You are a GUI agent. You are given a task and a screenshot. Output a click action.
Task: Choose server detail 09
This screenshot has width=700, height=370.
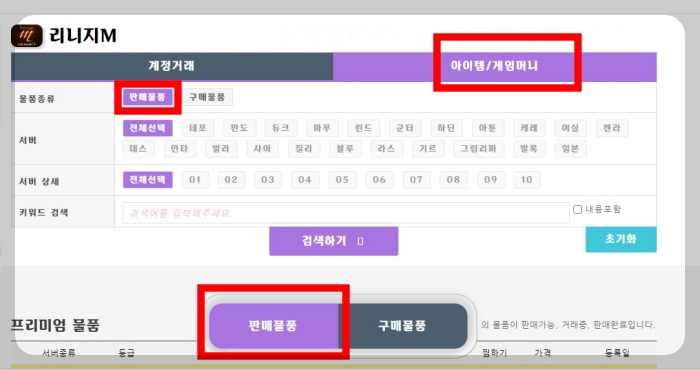(491, 180)
